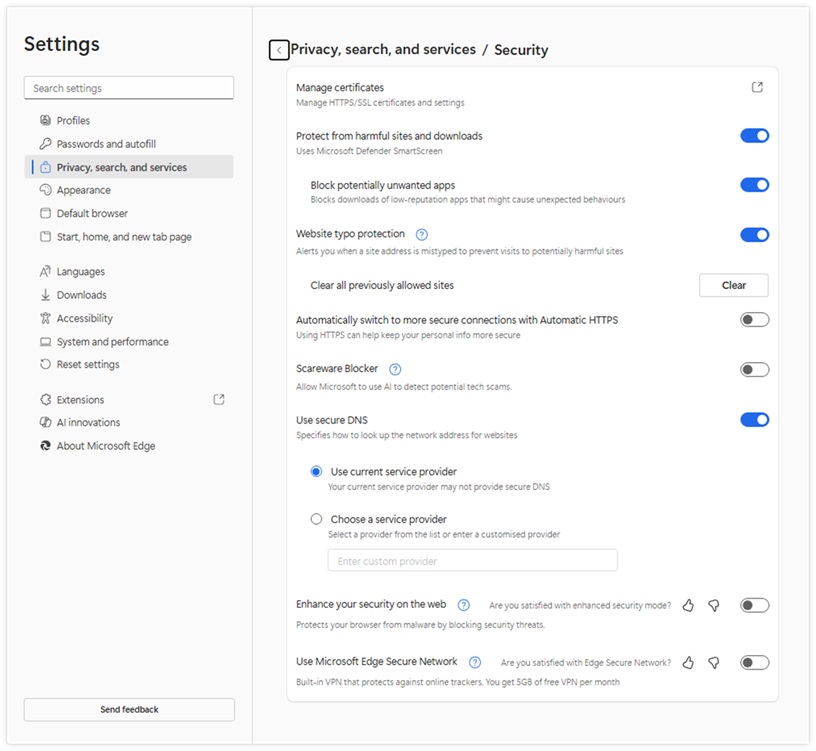Screen dimensions: 816x751
Task: Enable Automatic HTTPS toggle
Action: coord(754,320)
